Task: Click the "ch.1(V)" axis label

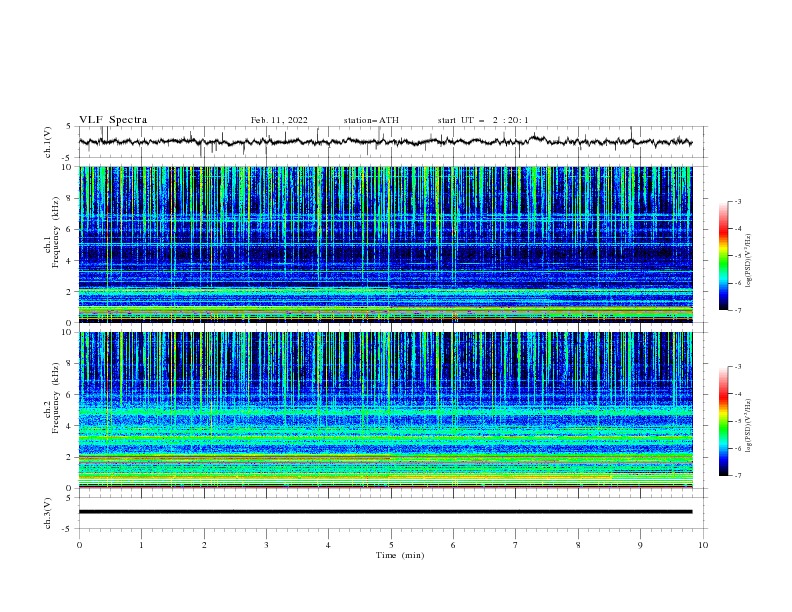Action: (48, 142)
